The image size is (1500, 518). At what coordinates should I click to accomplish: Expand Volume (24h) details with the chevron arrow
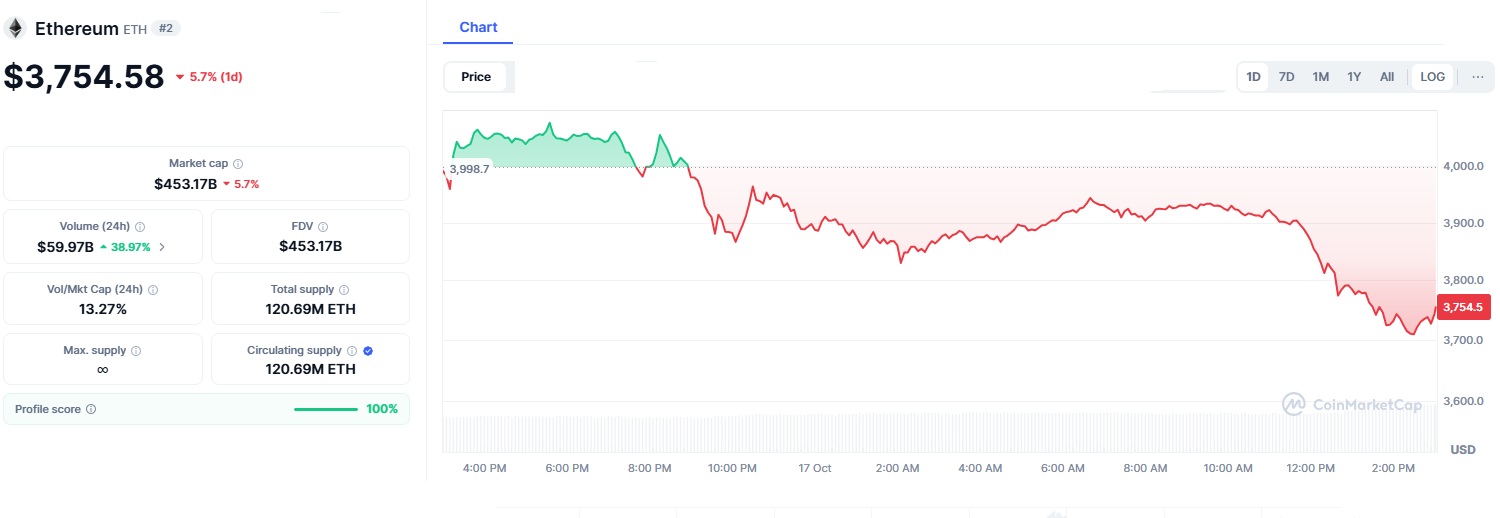coord(162,246)
